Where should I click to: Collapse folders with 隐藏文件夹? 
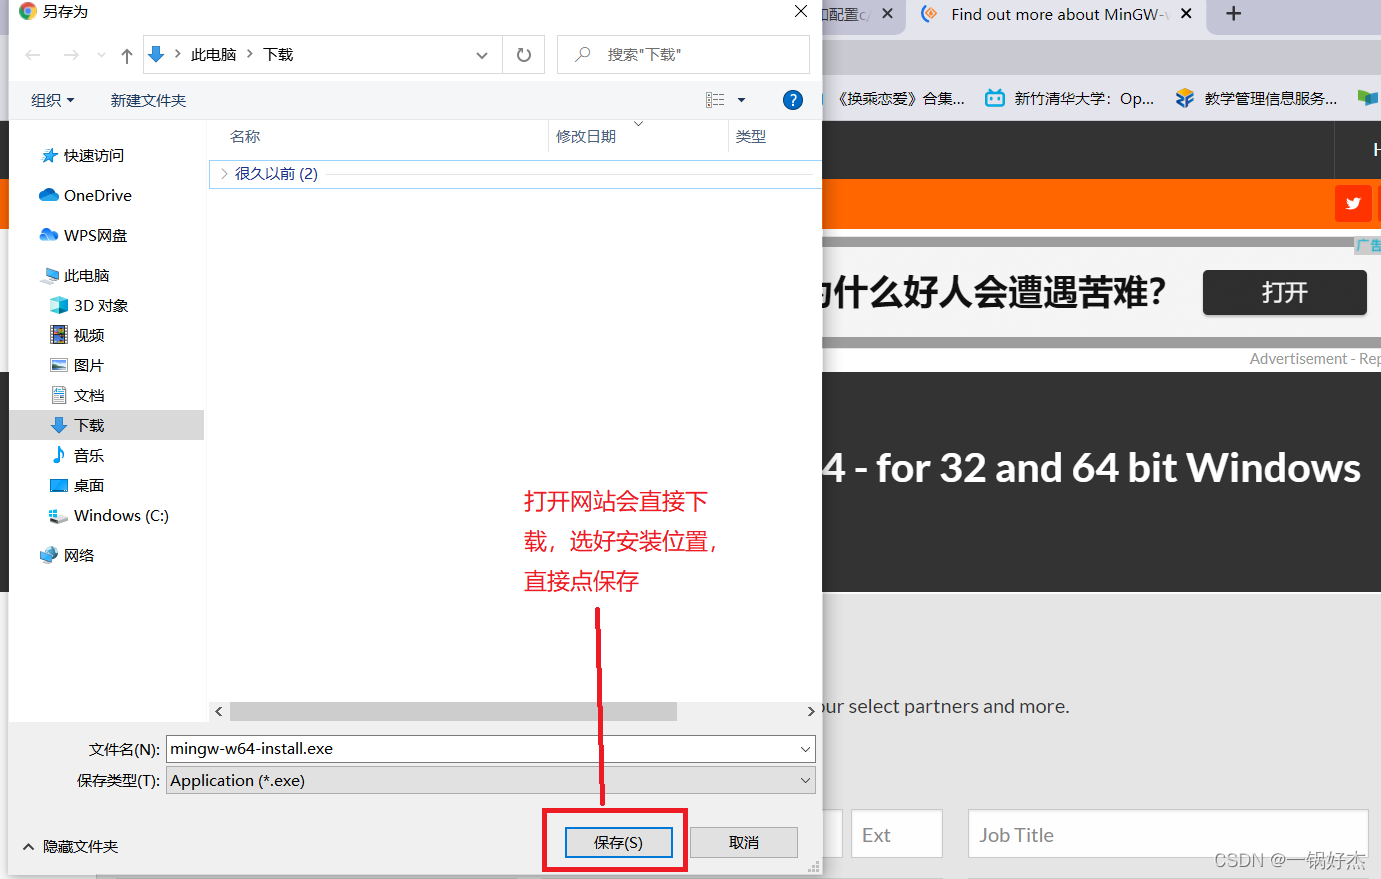pos(70,846)
